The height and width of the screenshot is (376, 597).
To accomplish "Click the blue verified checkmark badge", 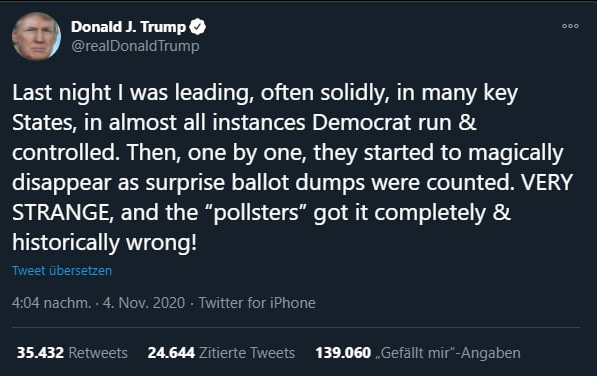I will coord(197,27).
